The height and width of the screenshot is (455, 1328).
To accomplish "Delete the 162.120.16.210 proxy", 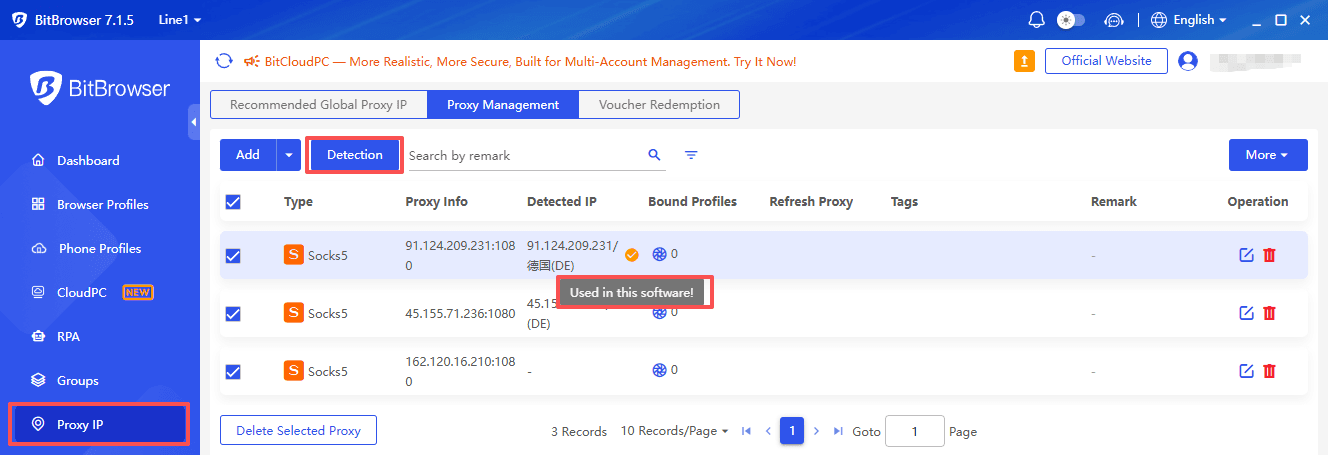I will tap(1270, 371).
